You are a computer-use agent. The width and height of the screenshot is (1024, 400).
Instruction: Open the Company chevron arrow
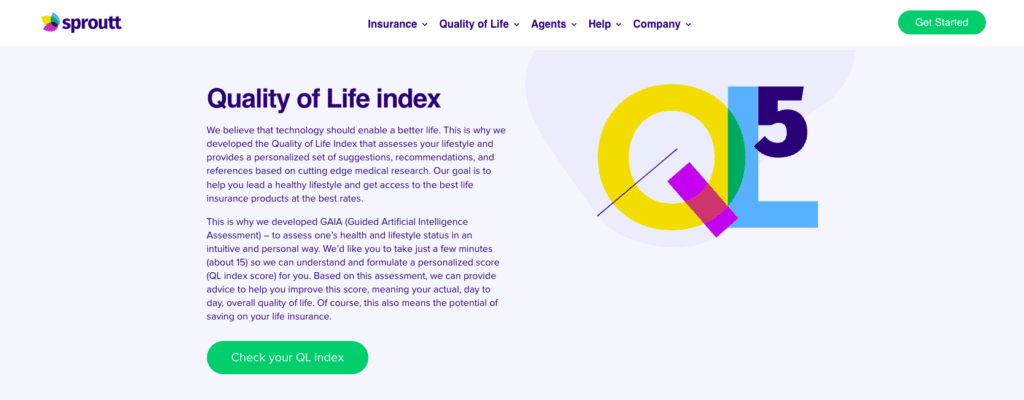[688, 24]
